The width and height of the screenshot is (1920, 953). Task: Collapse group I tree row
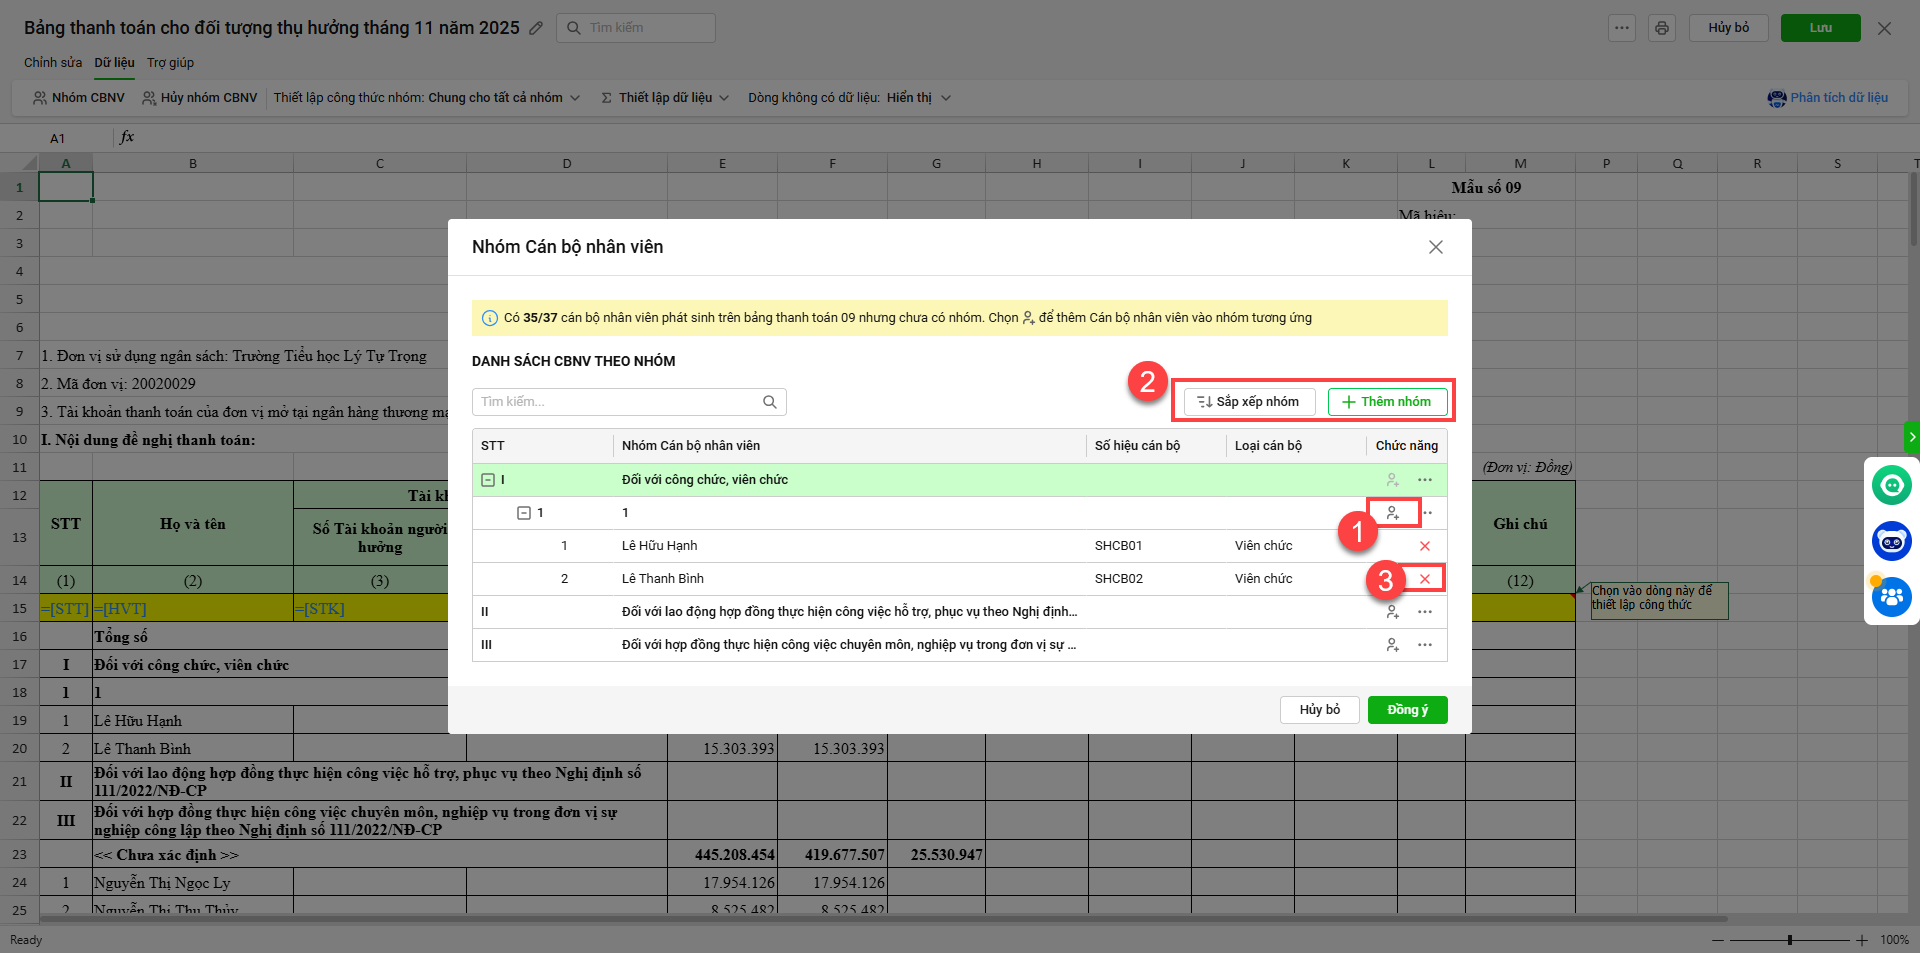(488, 480)
